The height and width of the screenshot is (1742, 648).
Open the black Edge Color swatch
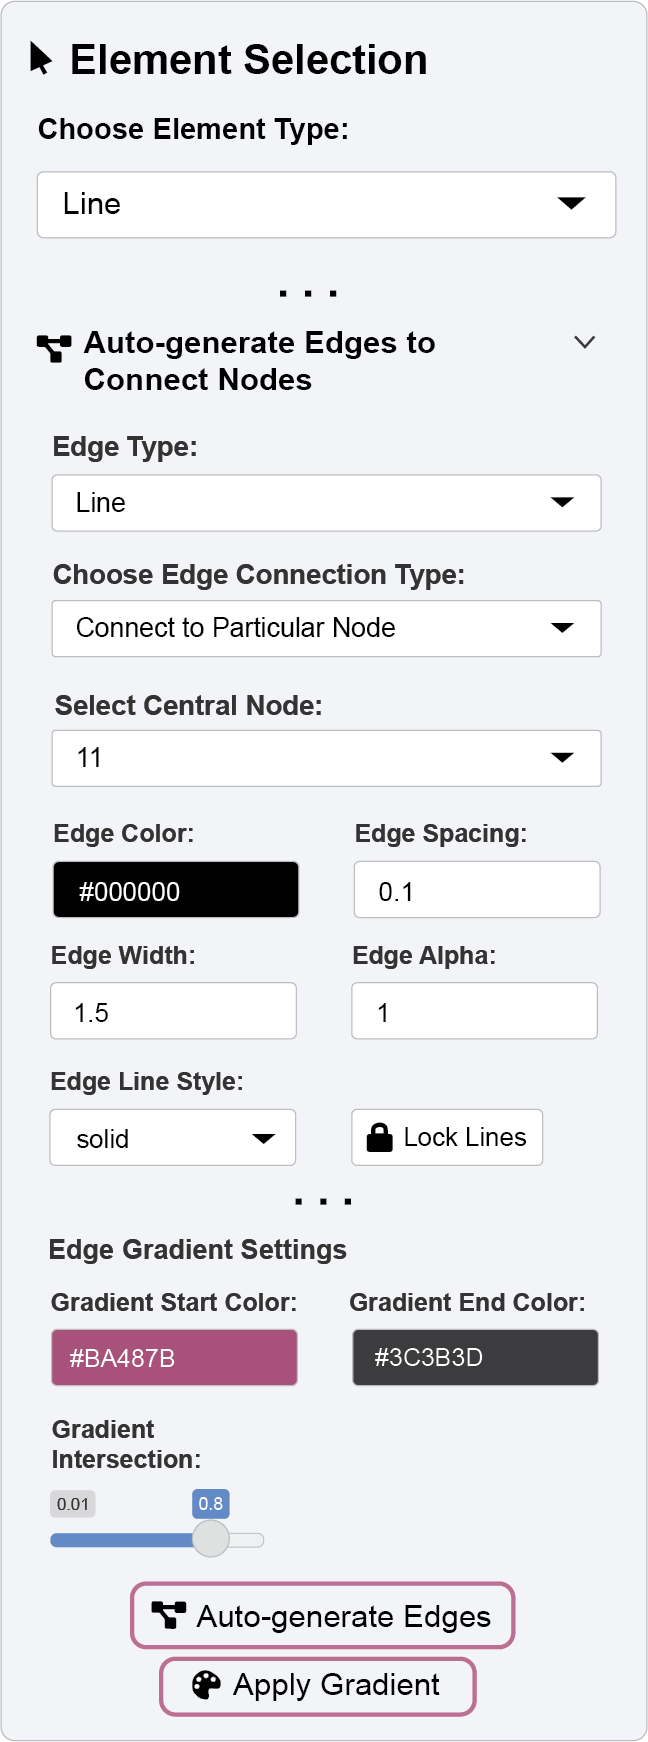176,890
